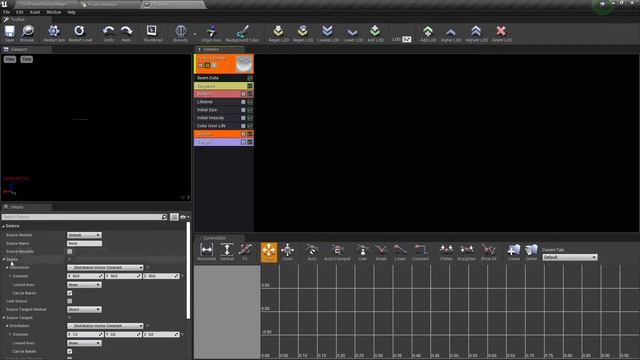
Task: Click Create curve tab icon
Action: point(514,252)
